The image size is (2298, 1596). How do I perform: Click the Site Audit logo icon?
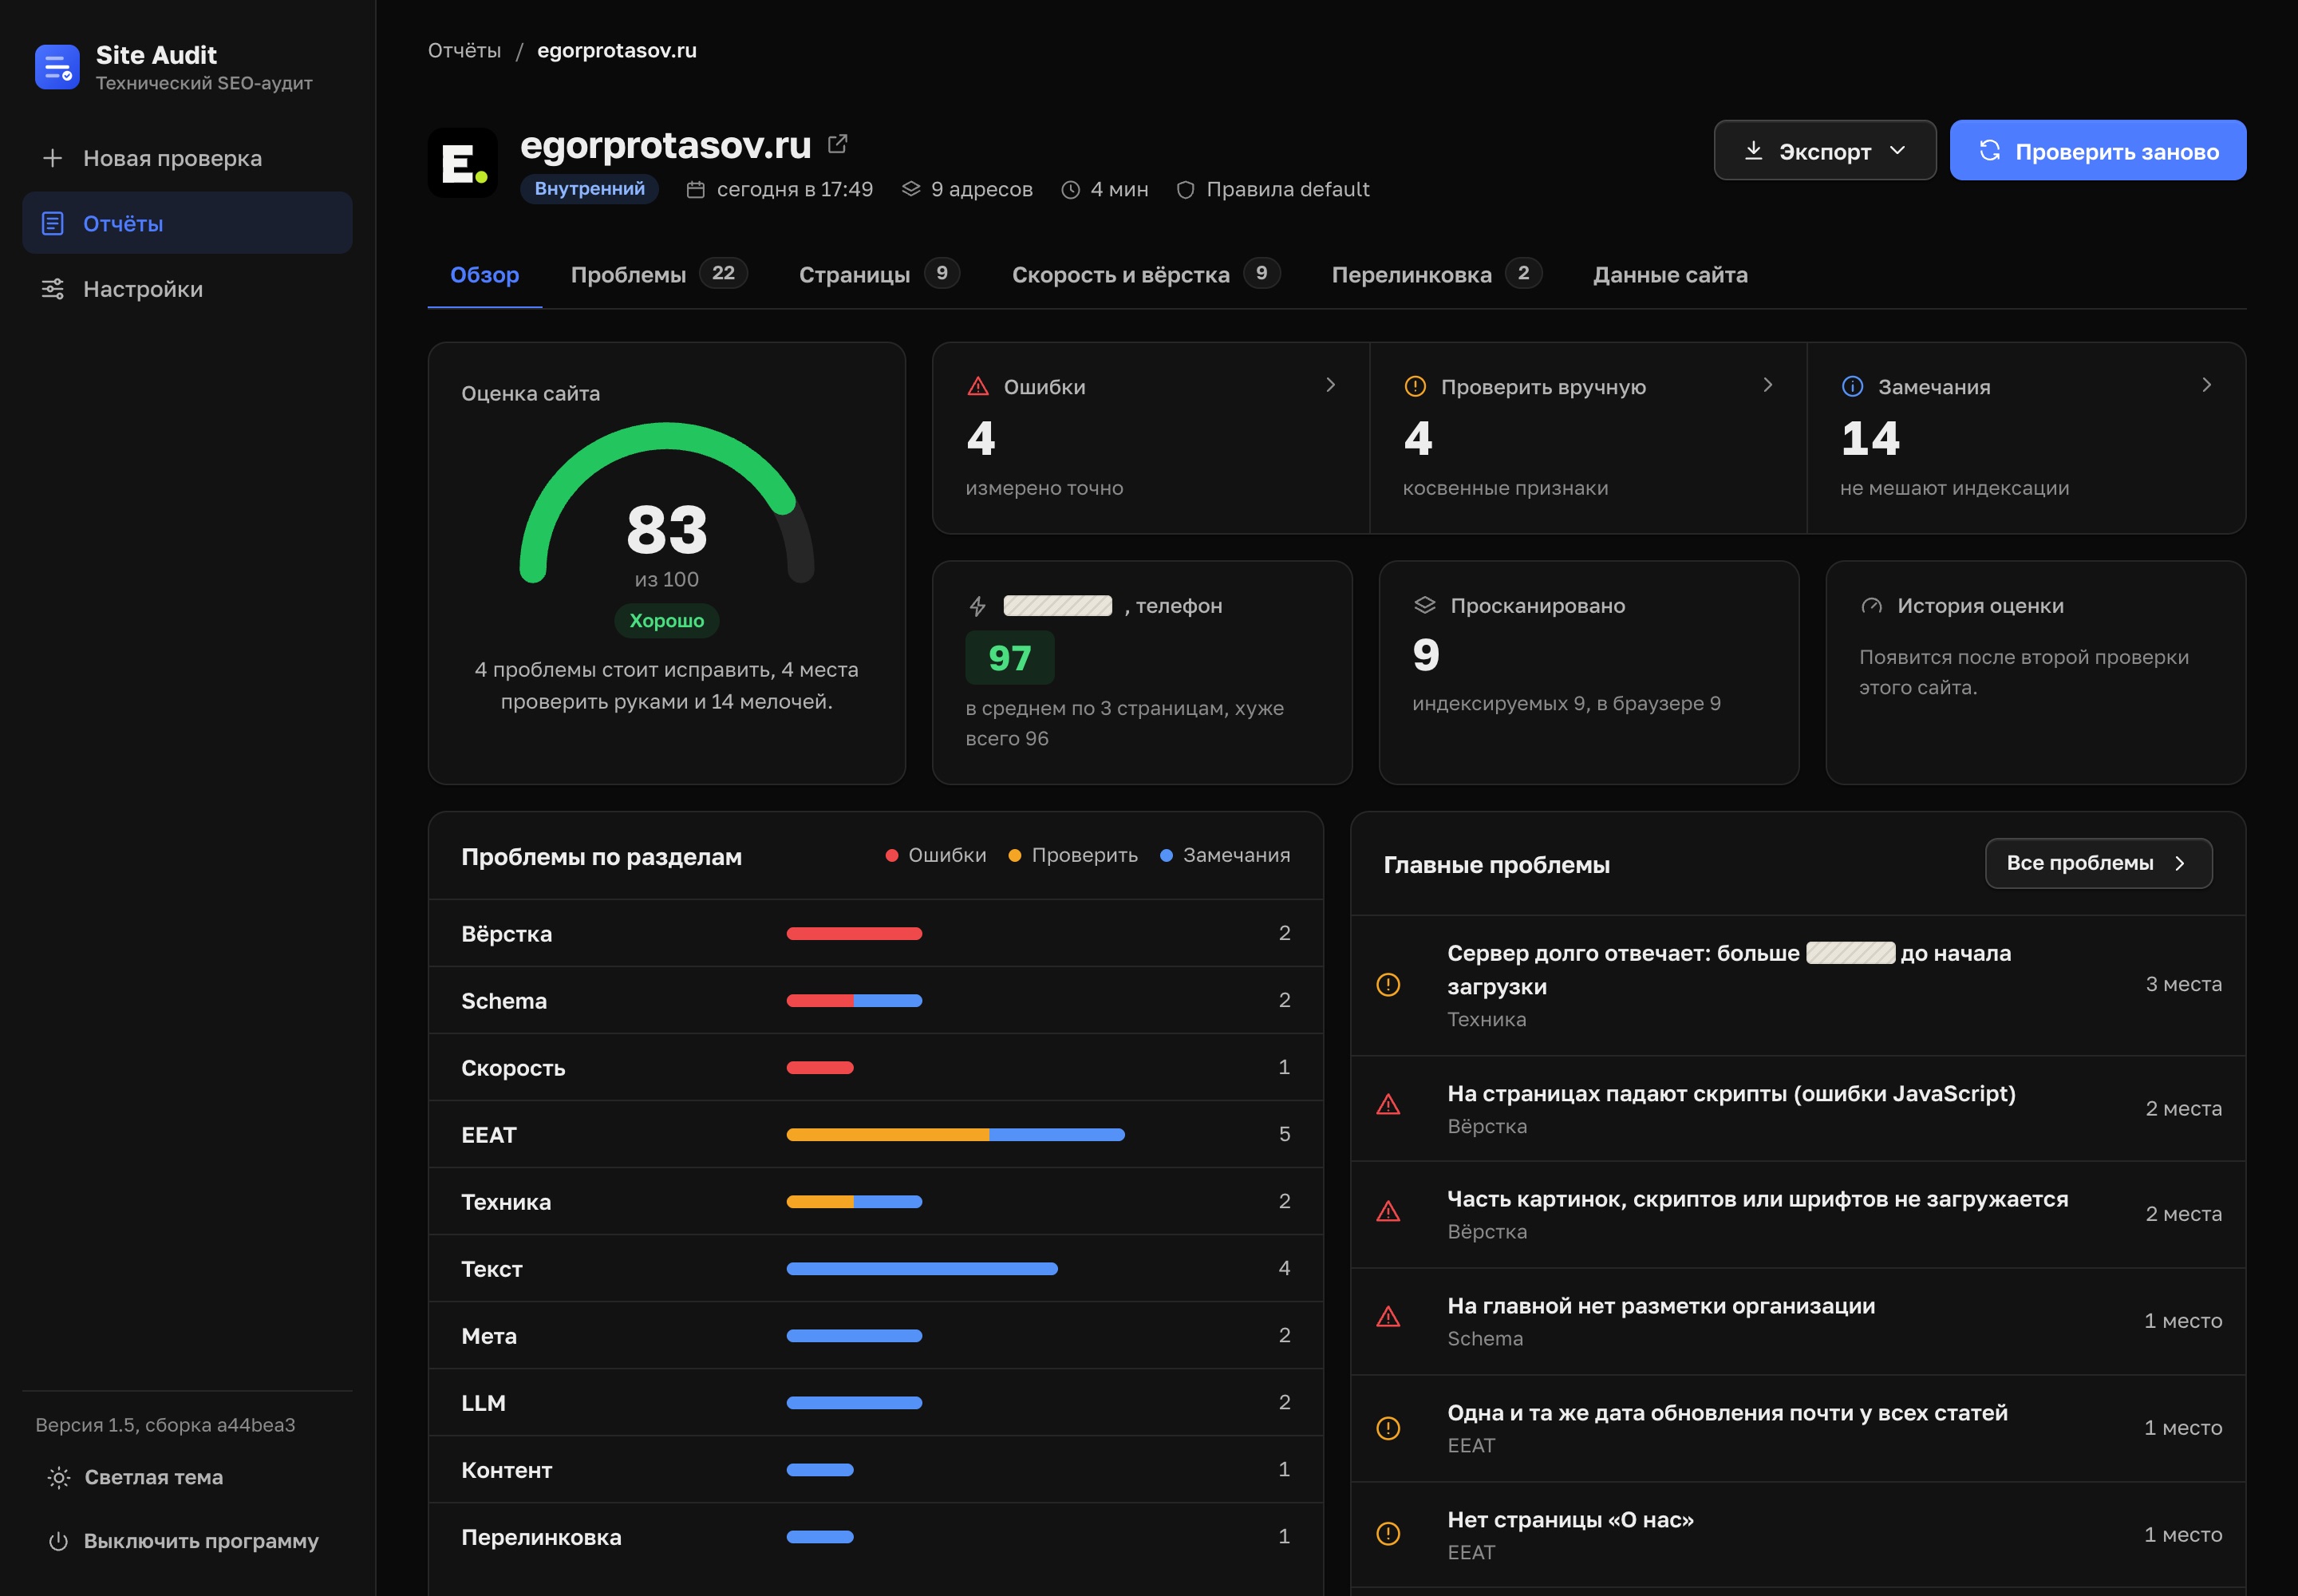57,67
